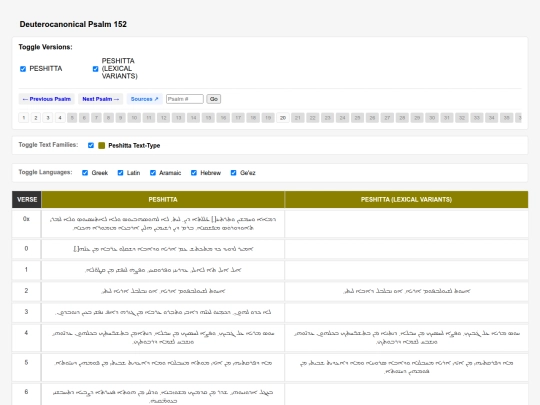Click the Toggle Languages label

pos(45,172)
